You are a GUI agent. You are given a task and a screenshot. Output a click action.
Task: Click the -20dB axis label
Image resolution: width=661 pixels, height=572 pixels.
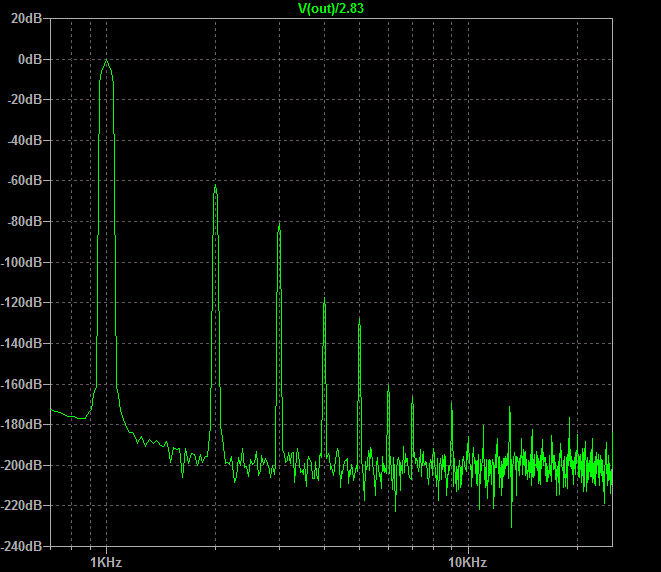coord(25,99)
